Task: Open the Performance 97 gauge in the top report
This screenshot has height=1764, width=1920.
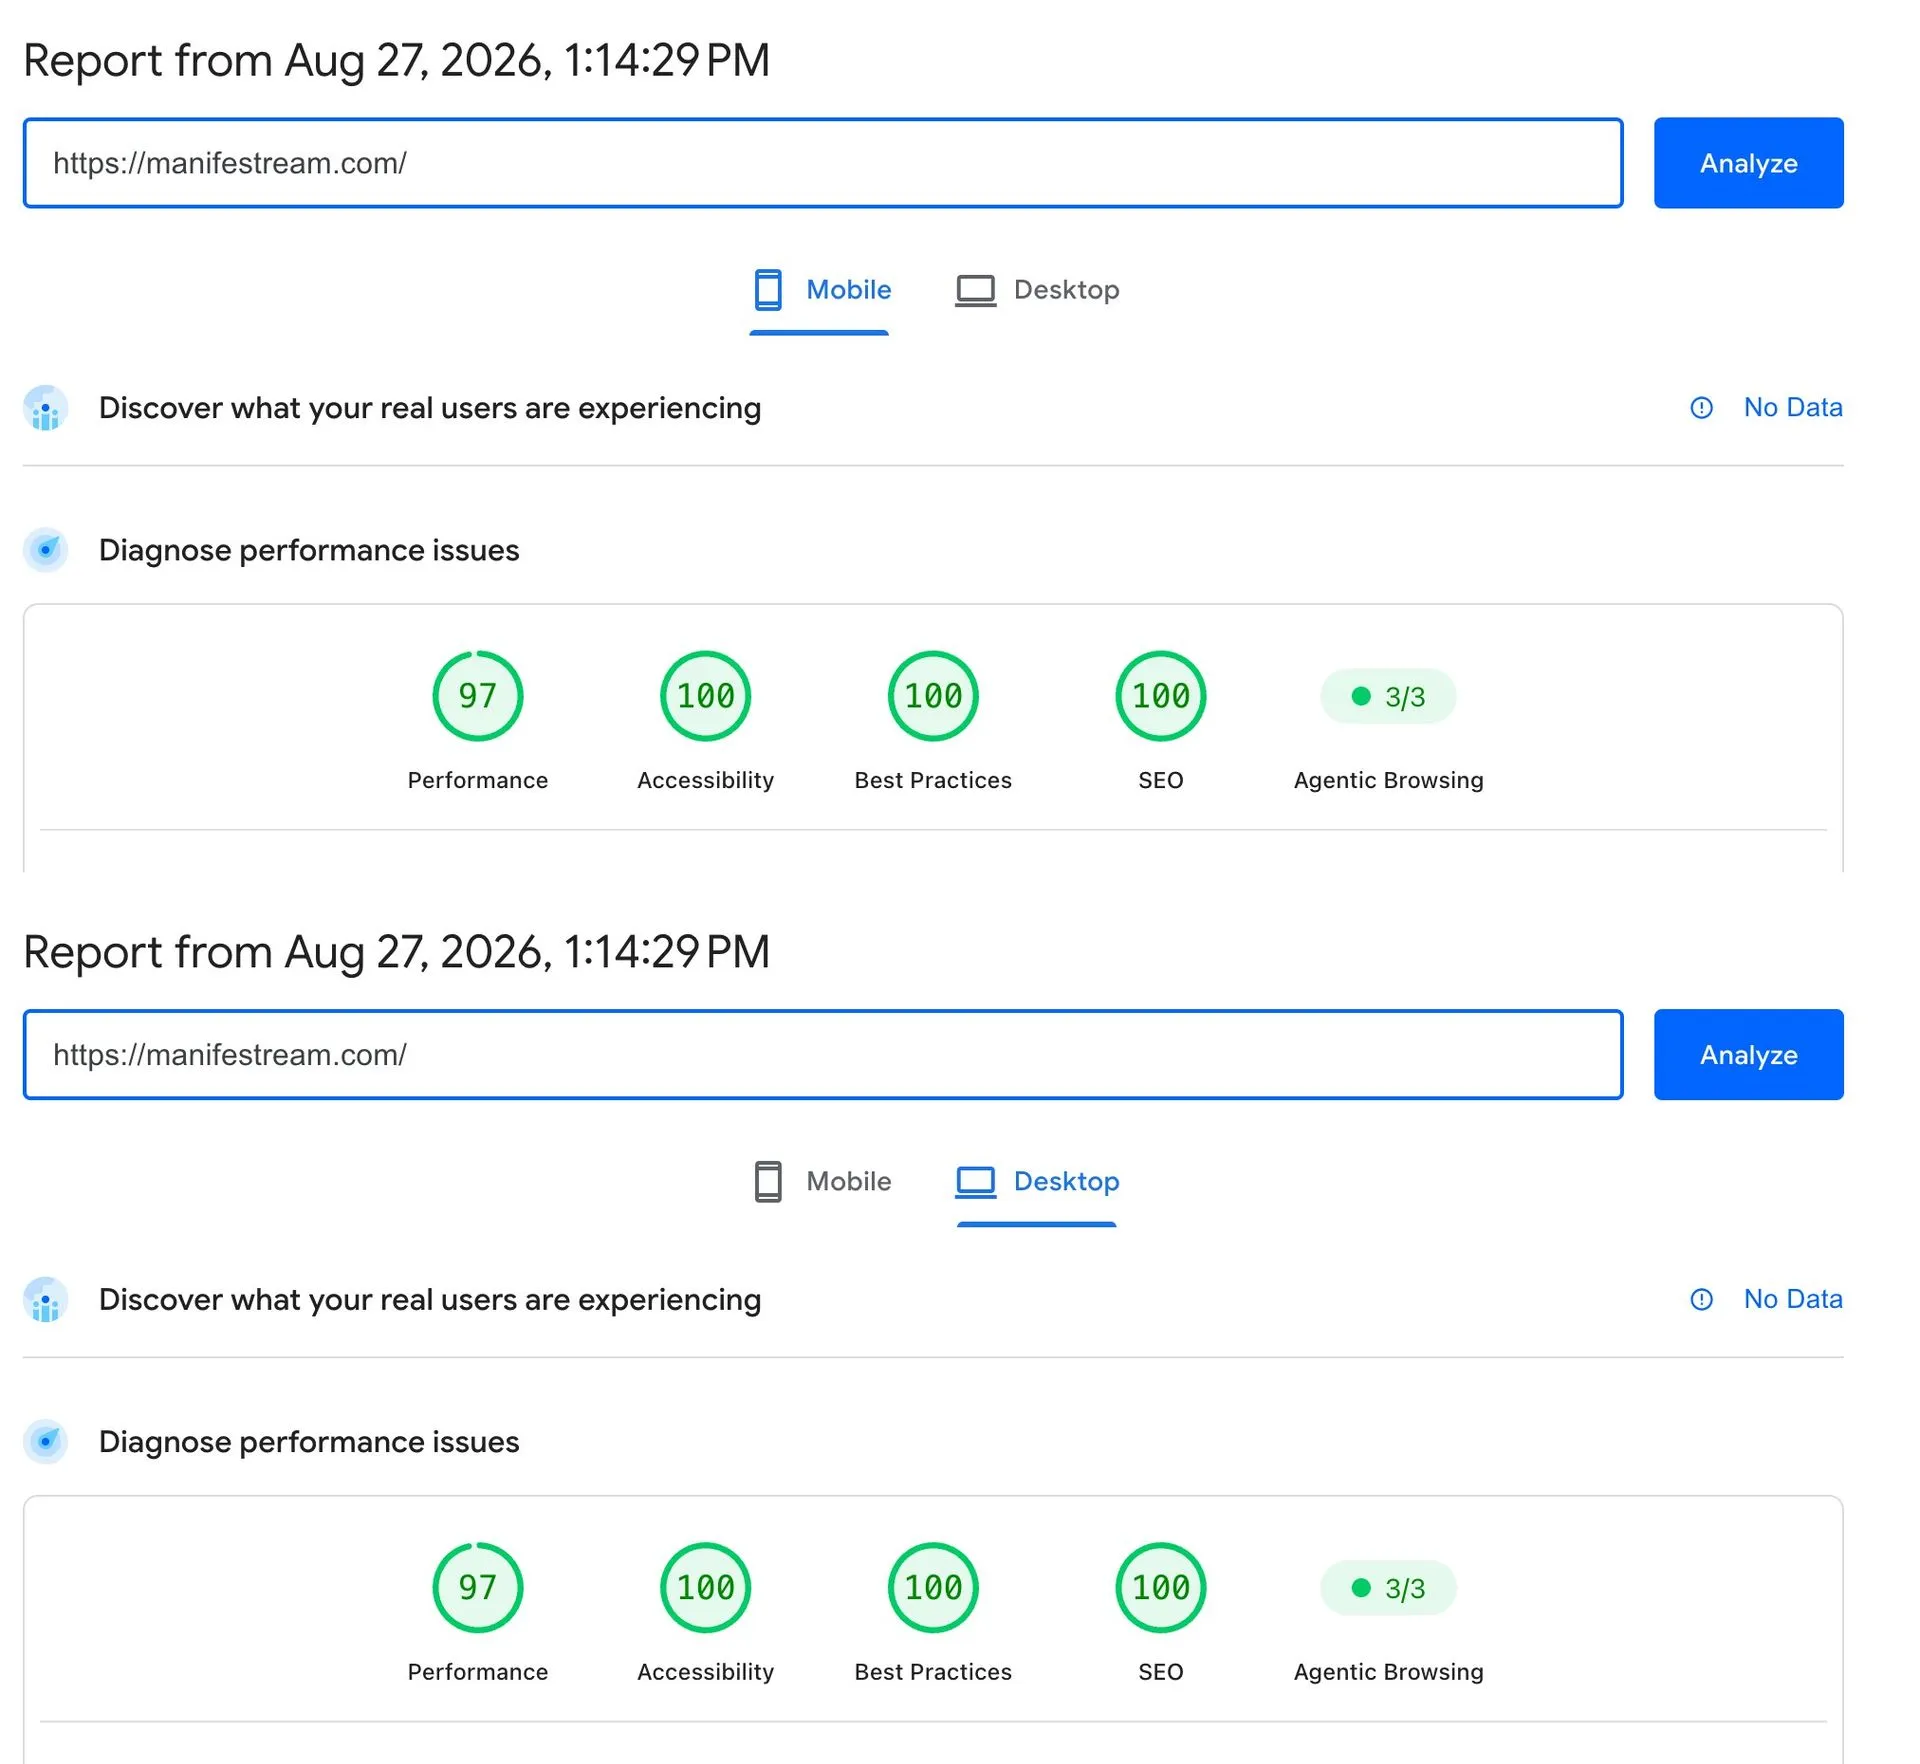Action: (478, 696)
